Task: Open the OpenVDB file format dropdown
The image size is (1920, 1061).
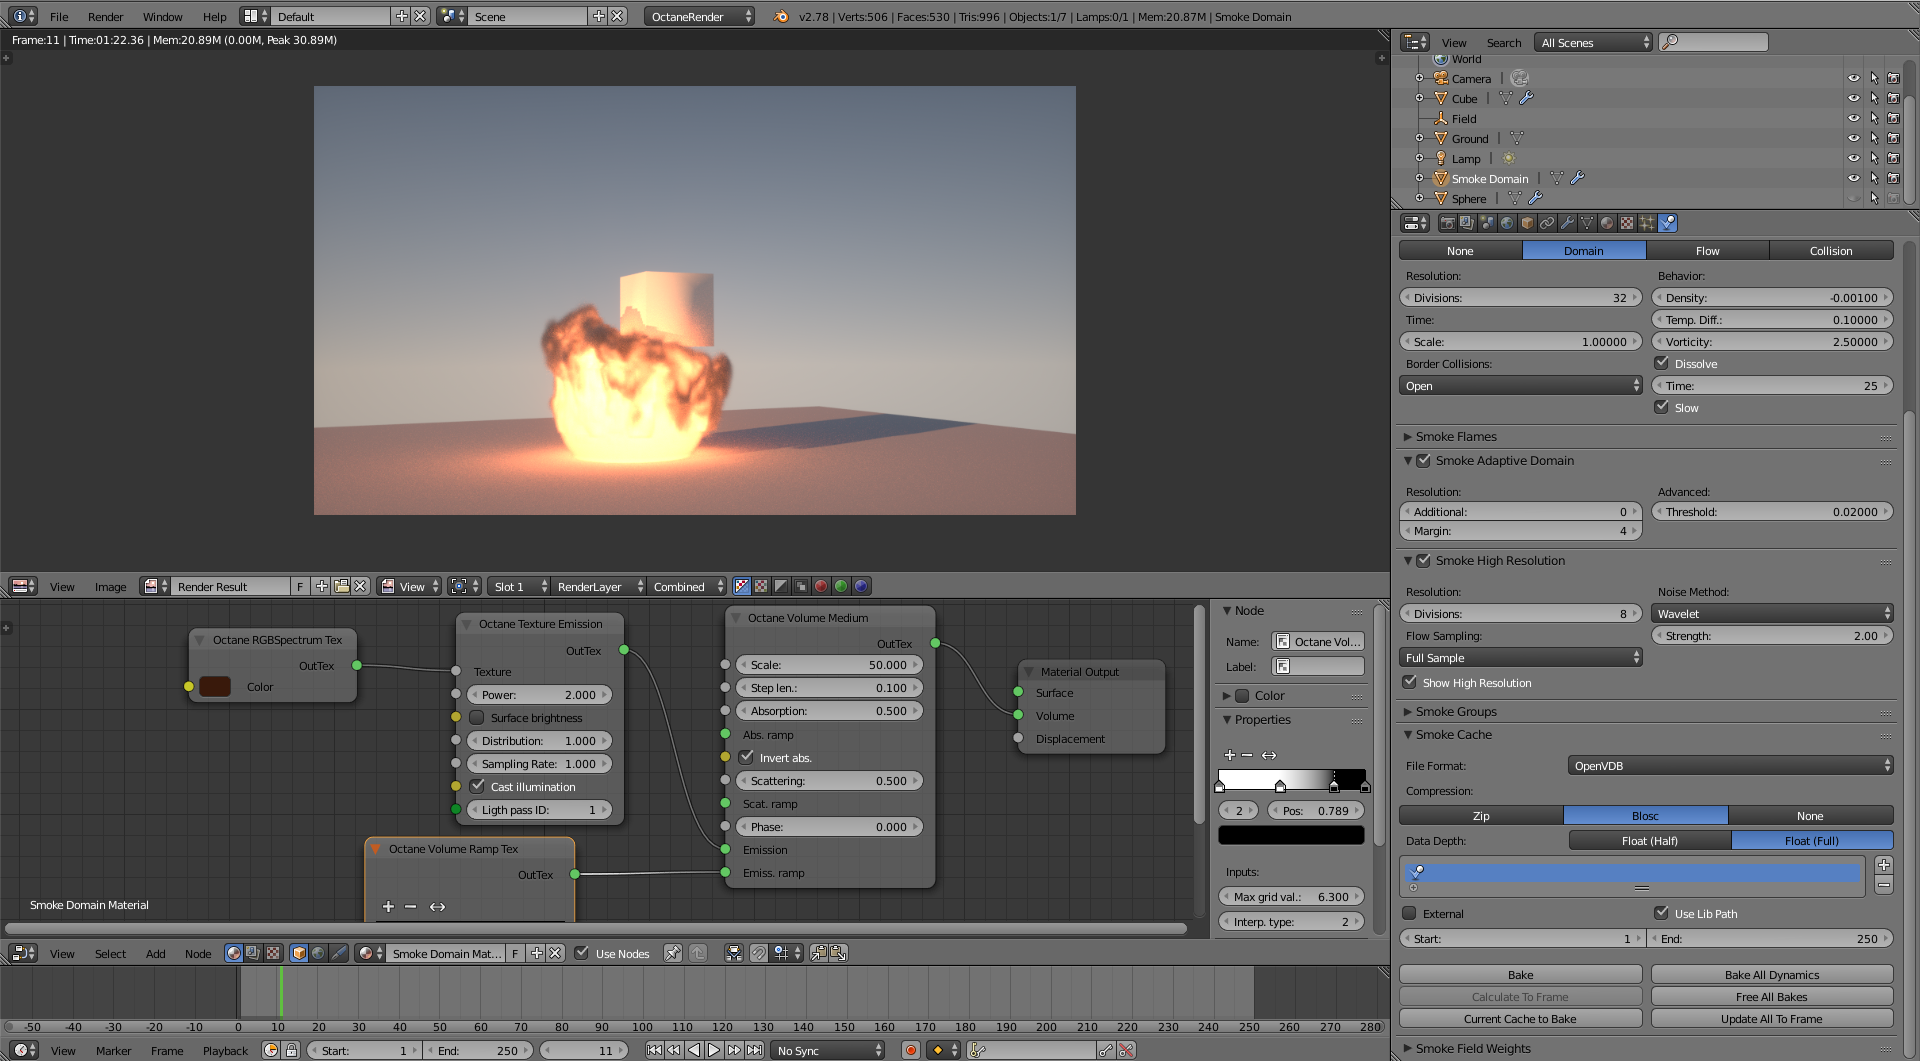Action: [x=1730, y=766]
